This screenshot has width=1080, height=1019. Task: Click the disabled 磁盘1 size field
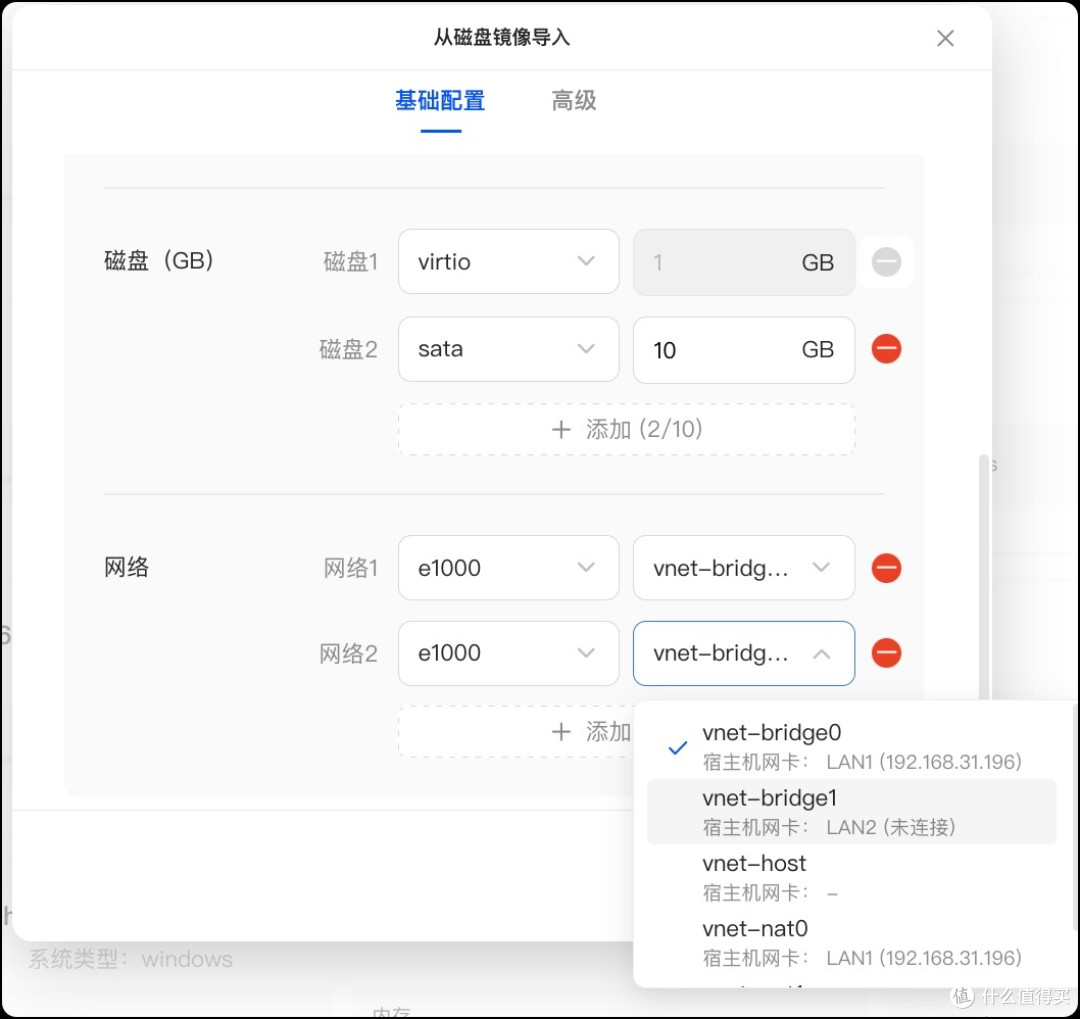(744, 262)
